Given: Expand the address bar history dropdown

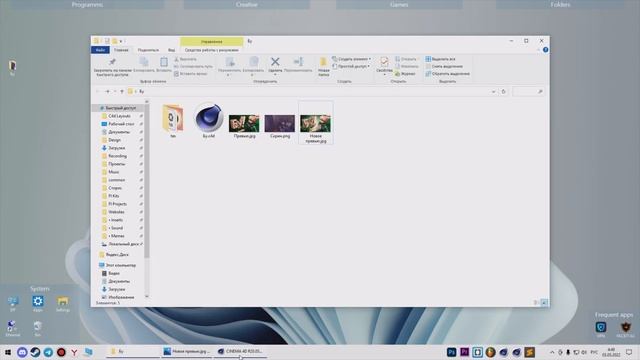Looking at the screenshot, I should 493,91.
